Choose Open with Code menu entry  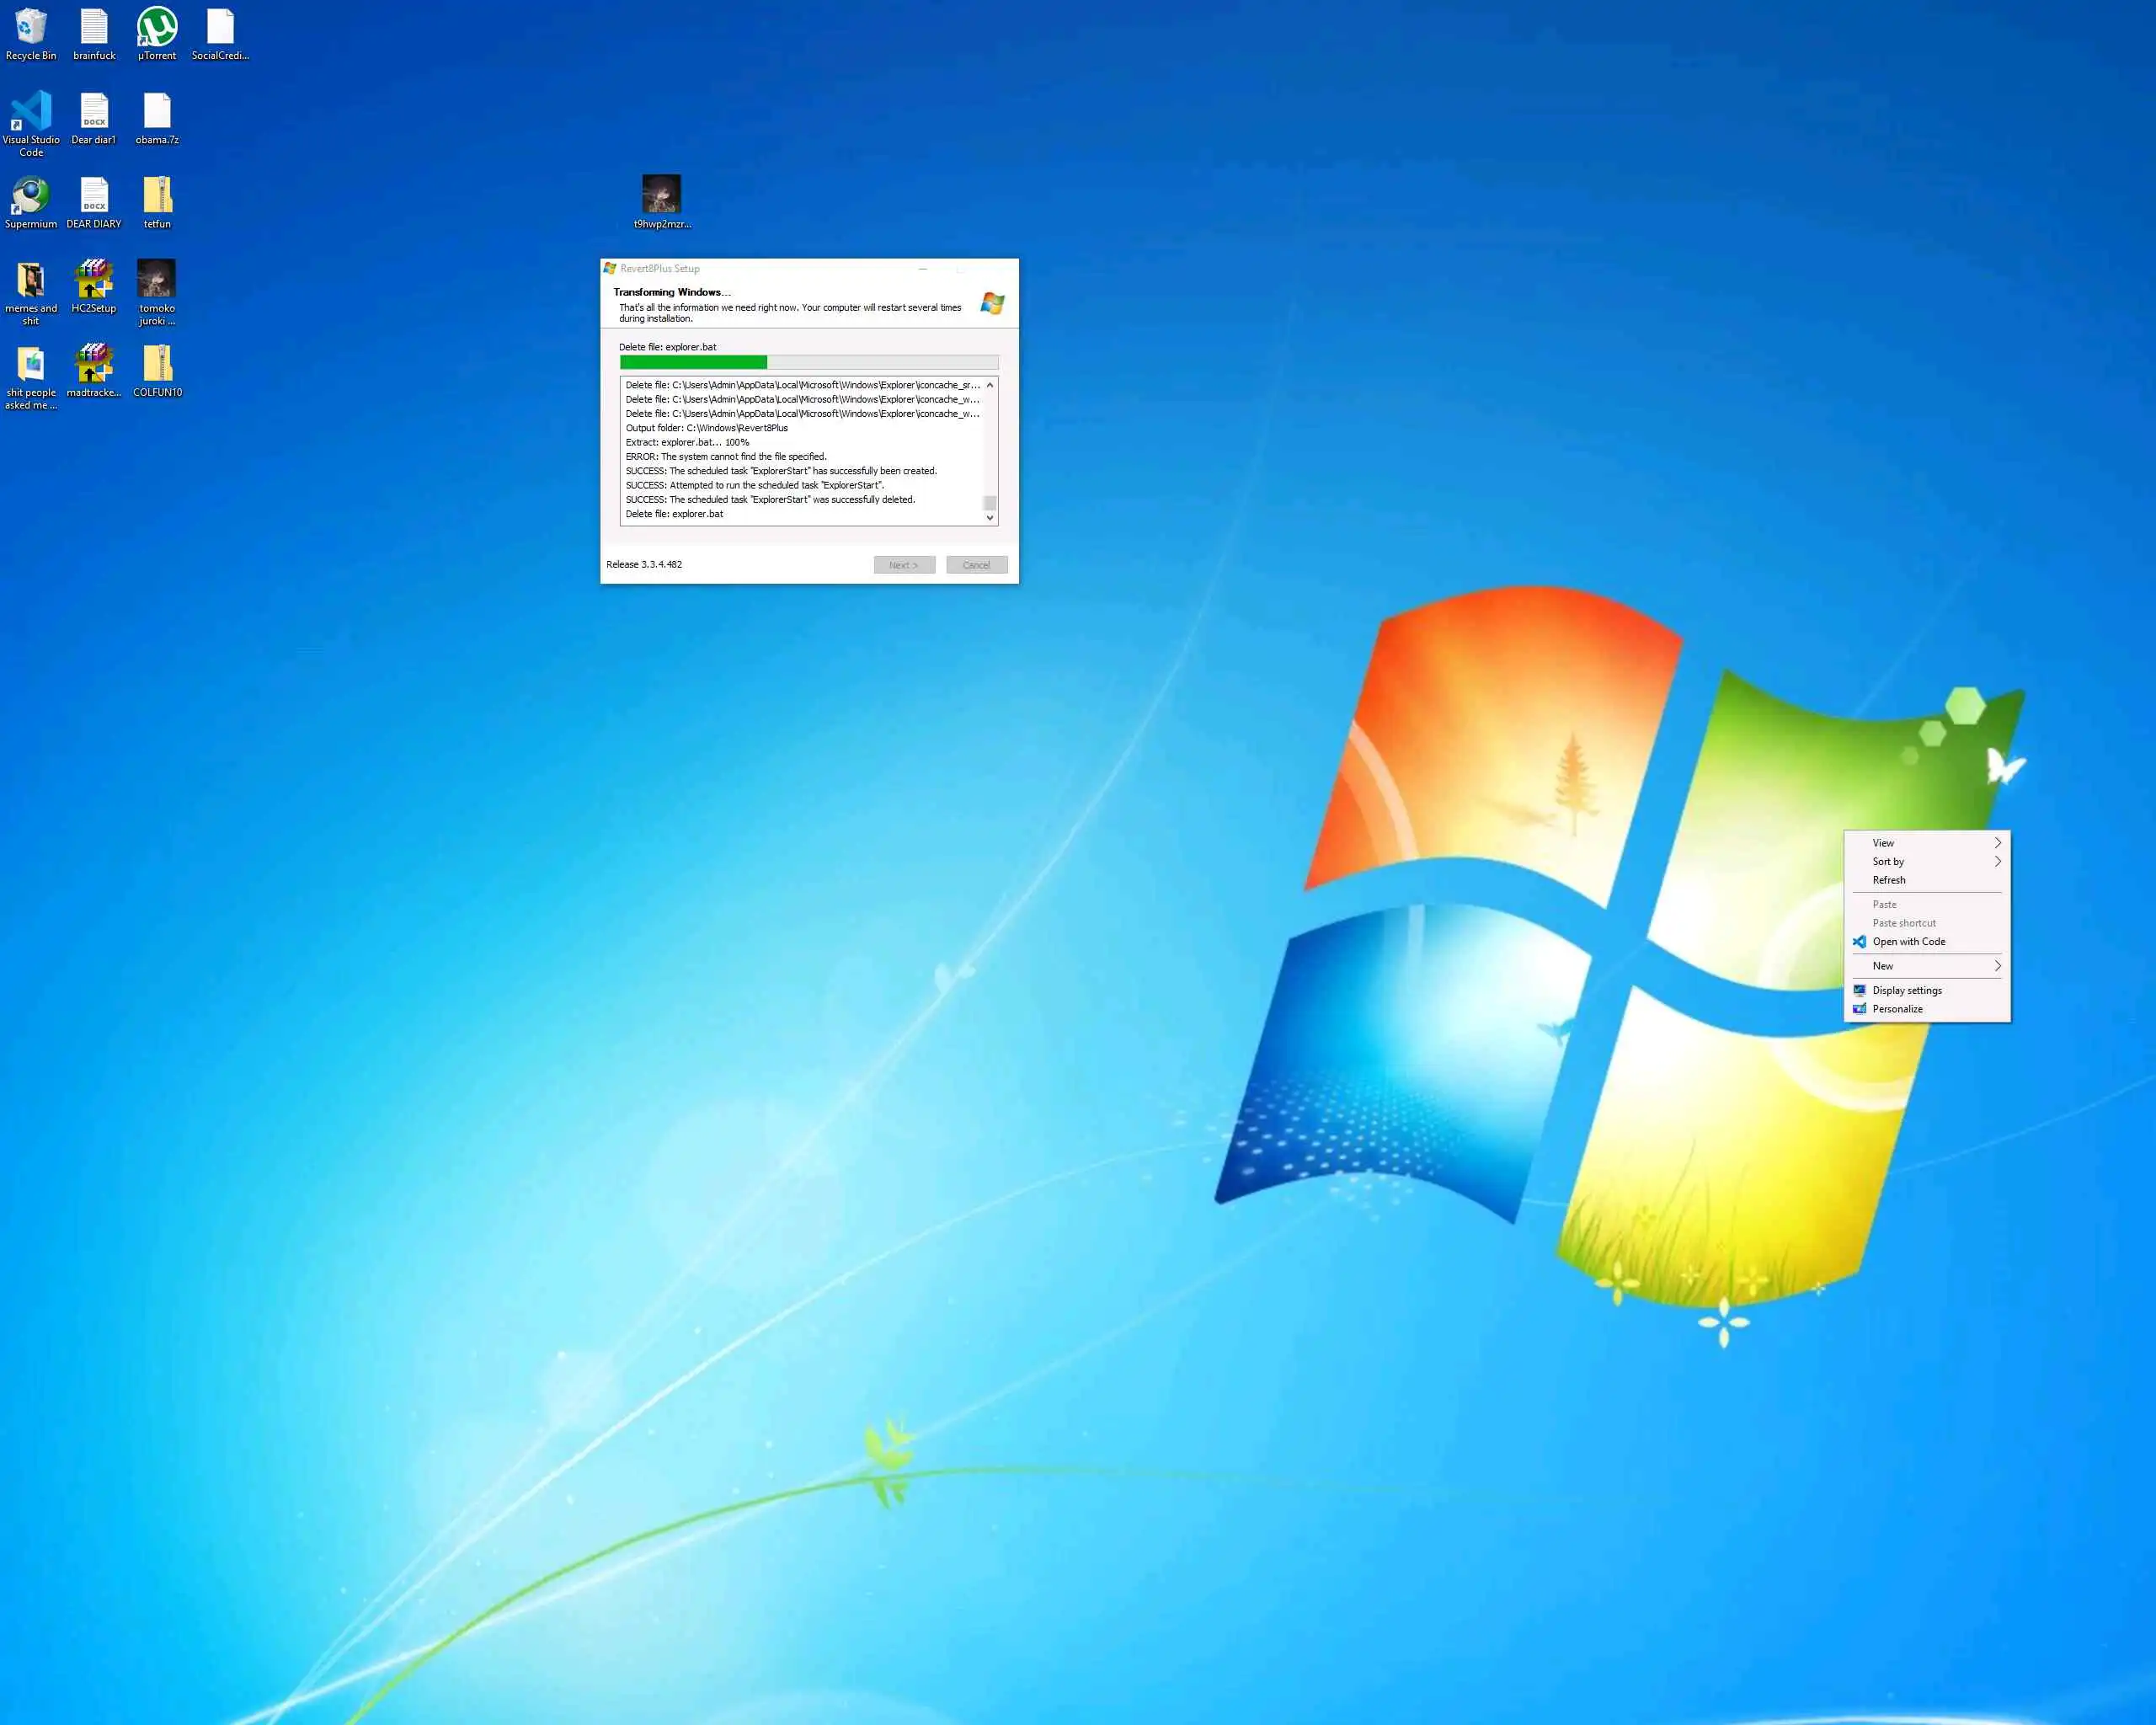pos(1908,941)
